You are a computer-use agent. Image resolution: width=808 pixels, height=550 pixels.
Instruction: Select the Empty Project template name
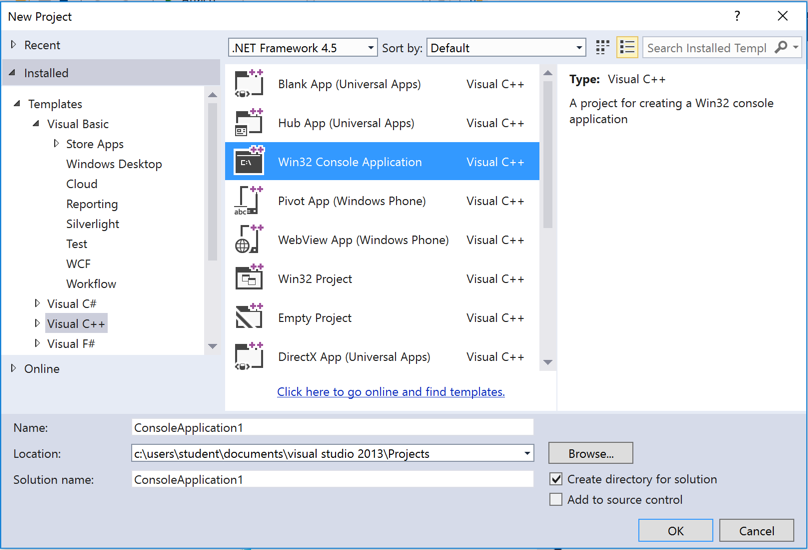314,318
